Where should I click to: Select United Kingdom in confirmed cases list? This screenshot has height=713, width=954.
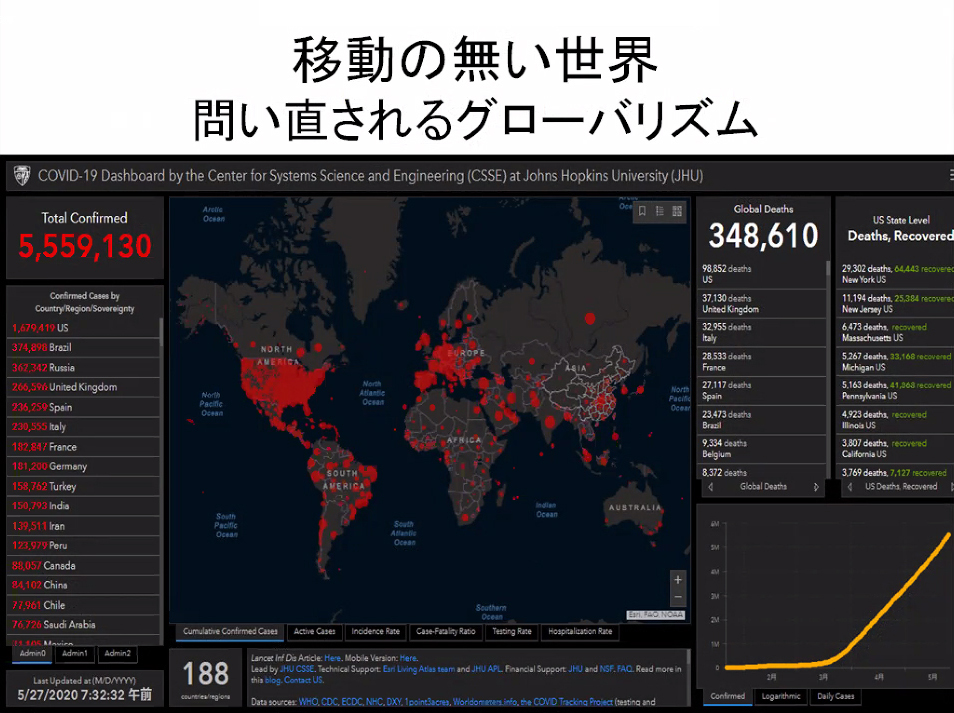pyautogui.click(x=83, y=387)
